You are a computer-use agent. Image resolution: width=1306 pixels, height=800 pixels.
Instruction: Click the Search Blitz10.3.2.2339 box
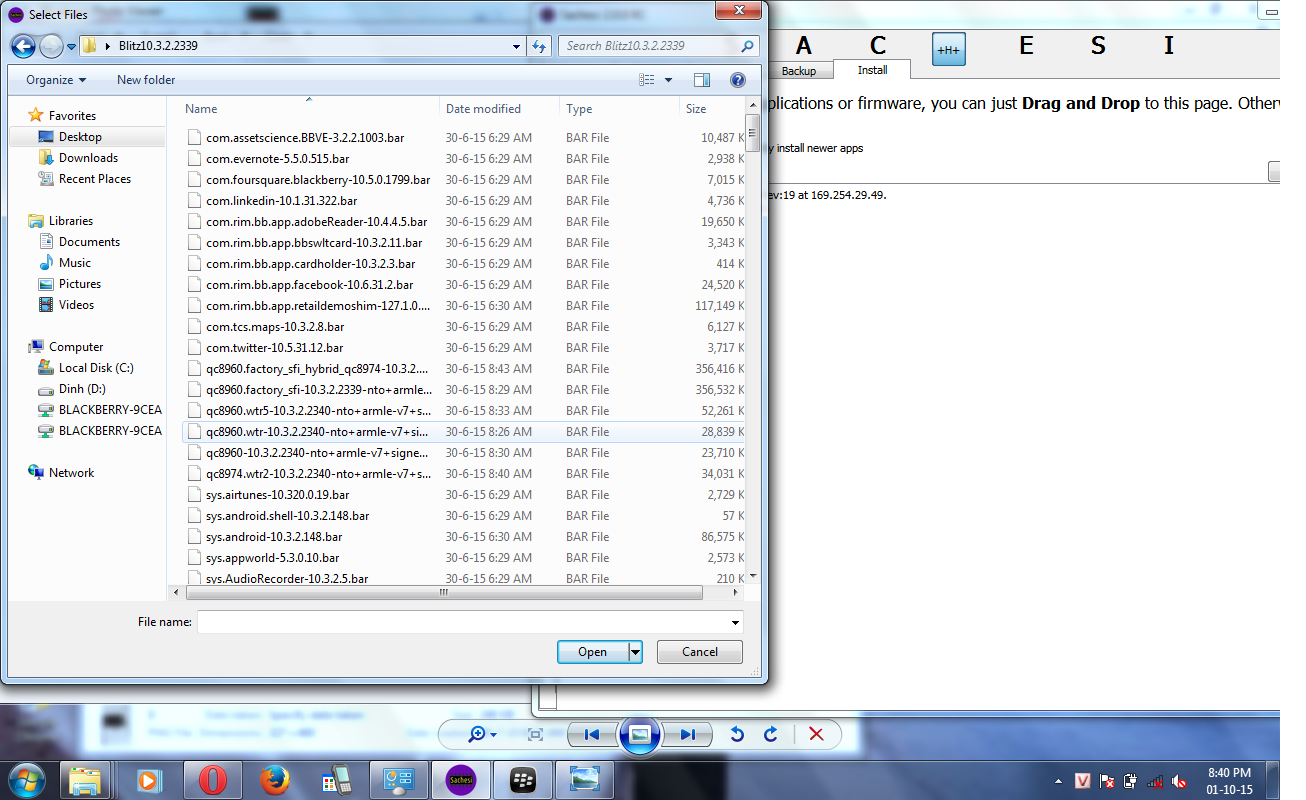tap(658, 46)
